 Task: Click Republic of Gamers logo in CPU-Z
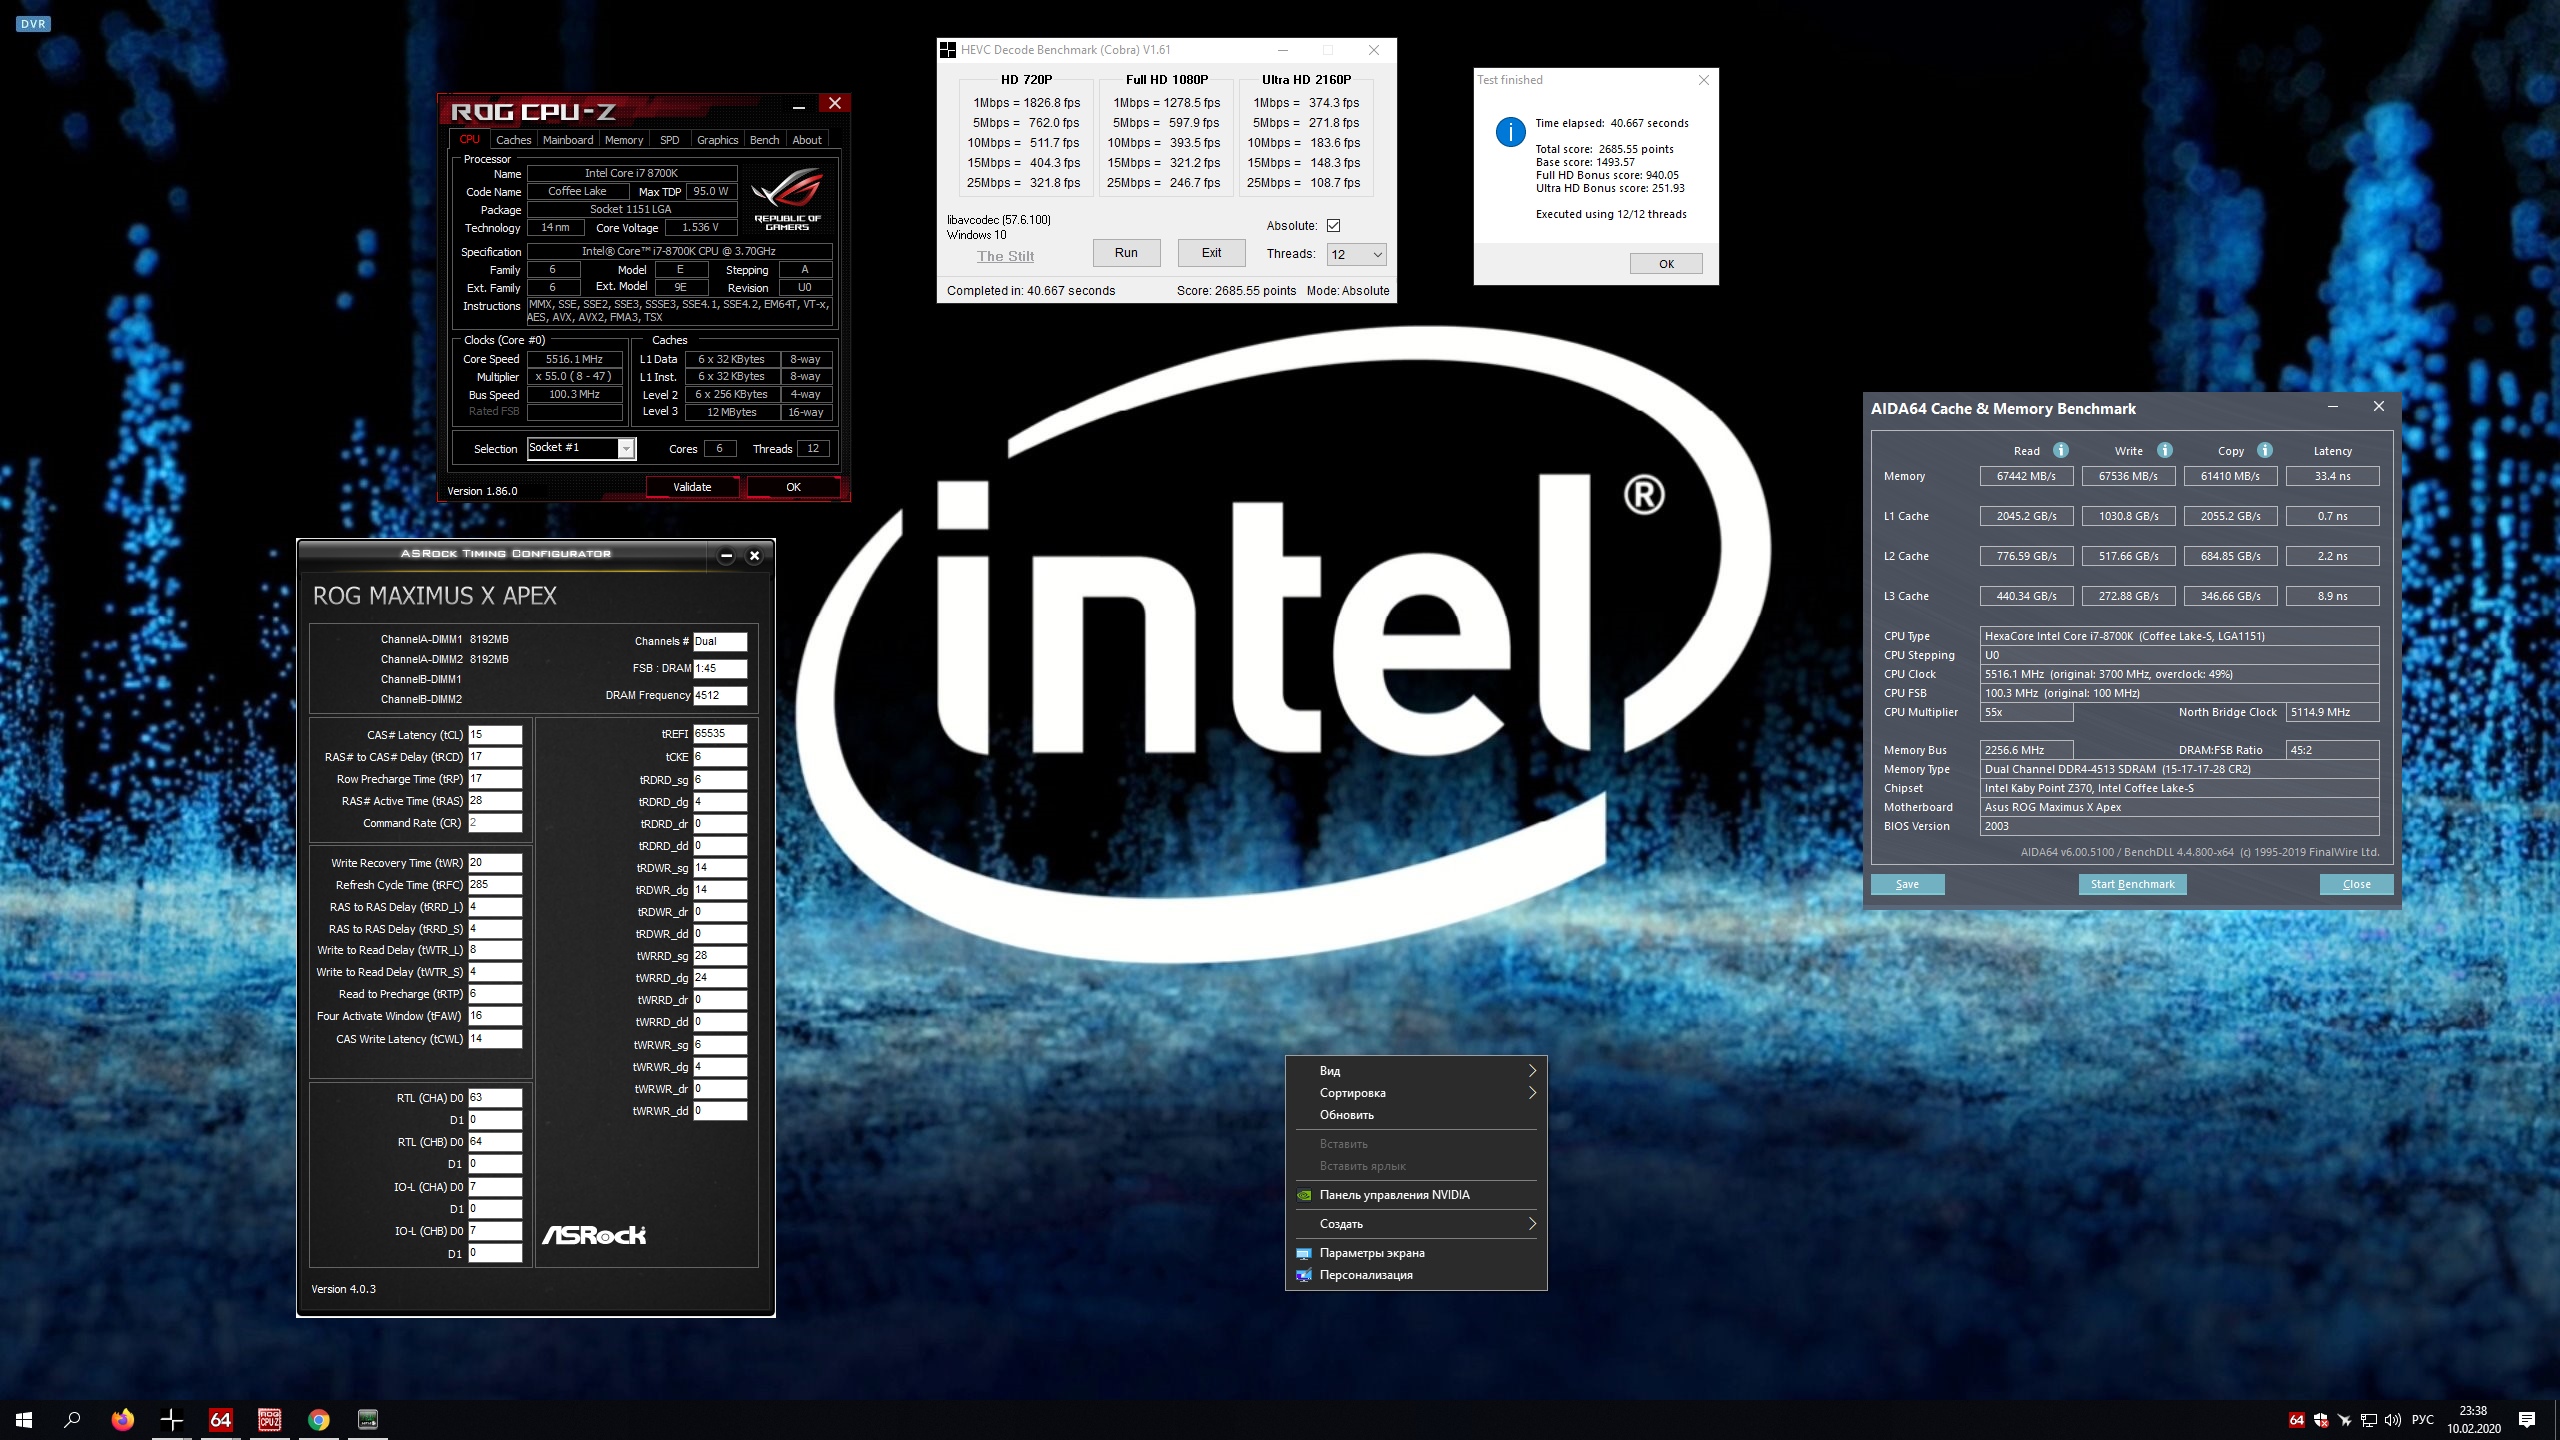787,200
